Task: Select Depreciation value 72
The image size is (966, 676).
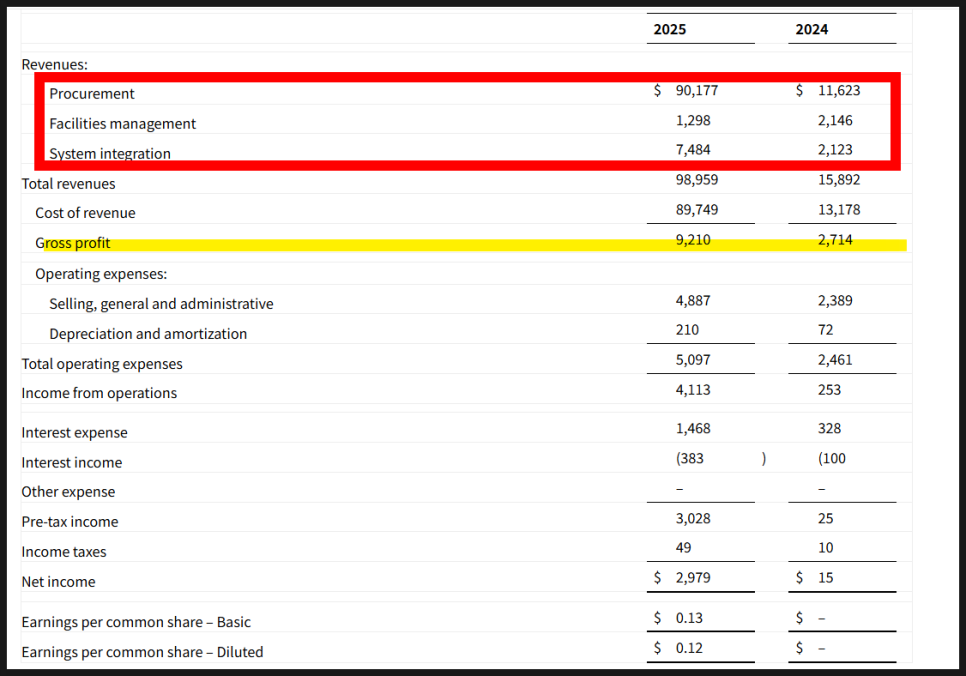Action: (x=826, y=330)
